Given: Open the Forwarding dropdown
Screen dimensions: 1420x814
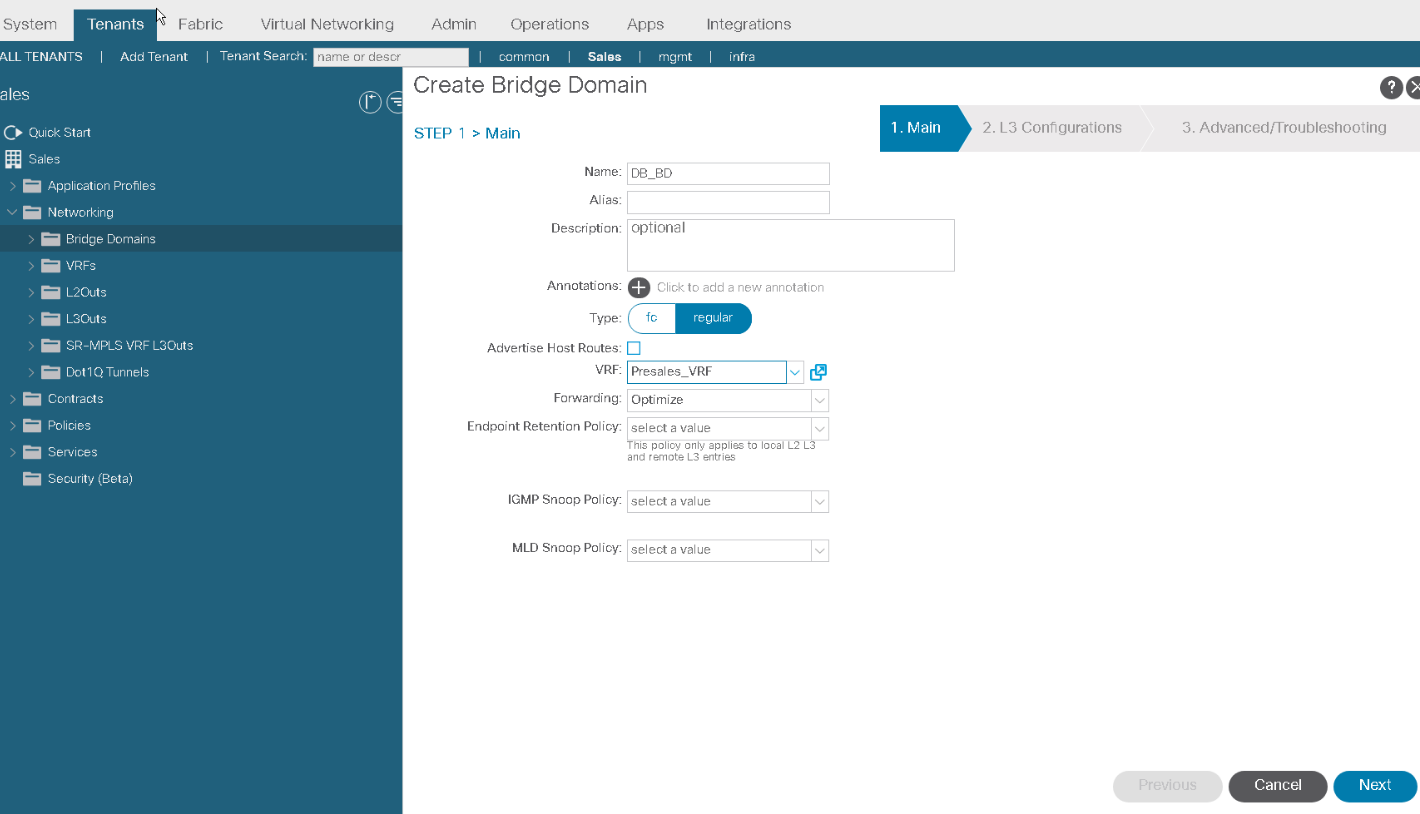Looking at the screenshot, I should [x=819, y=400].
